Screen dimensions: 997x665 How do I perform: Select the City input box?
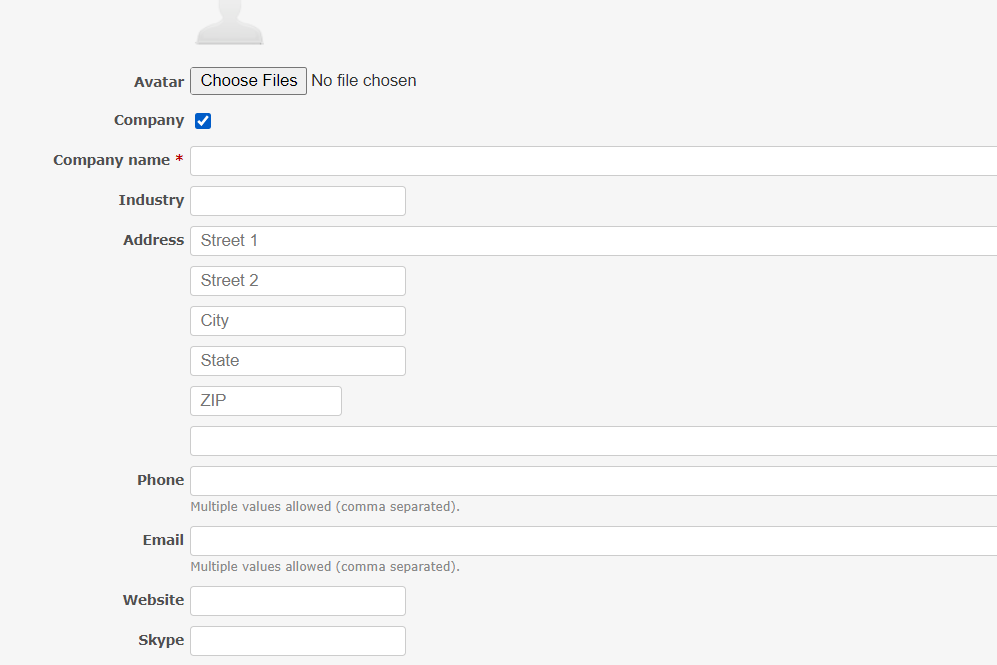[x=297, y=320]
